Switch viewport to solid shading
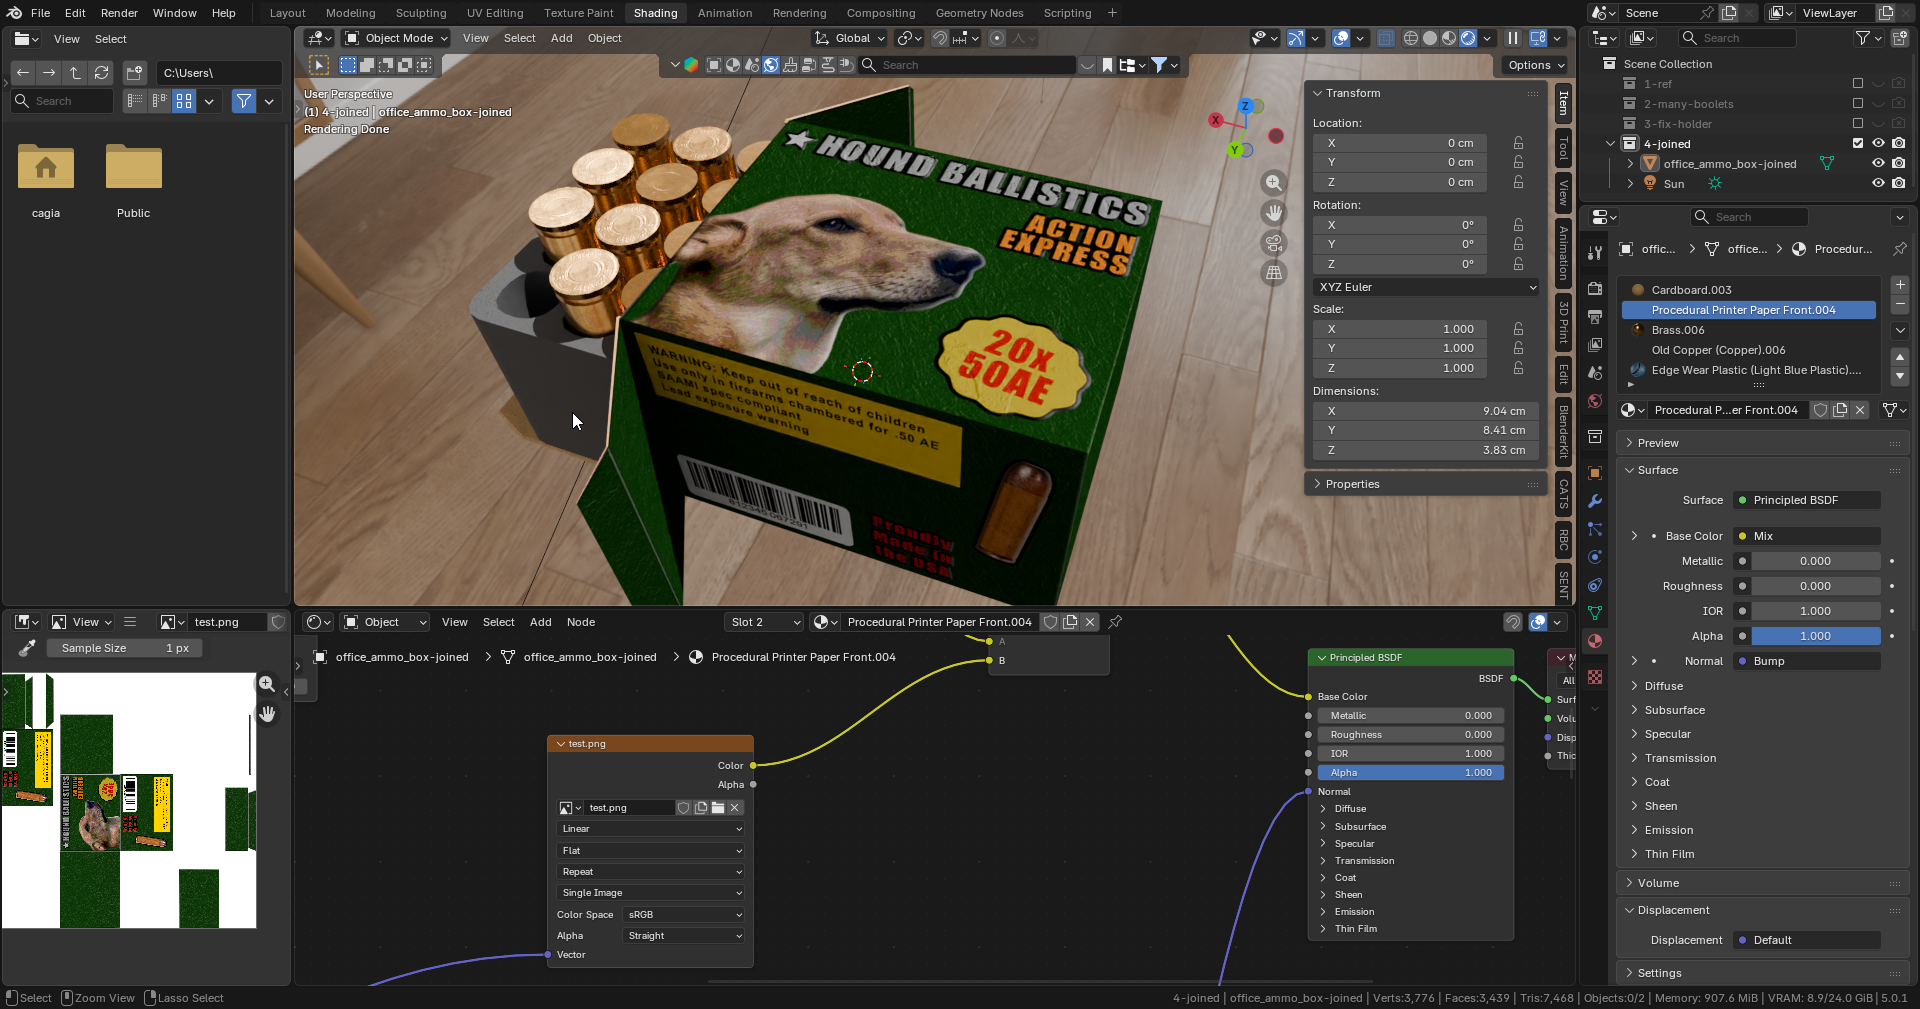This screenshot has width=1920, height=1009. [x=1430, y=38]
